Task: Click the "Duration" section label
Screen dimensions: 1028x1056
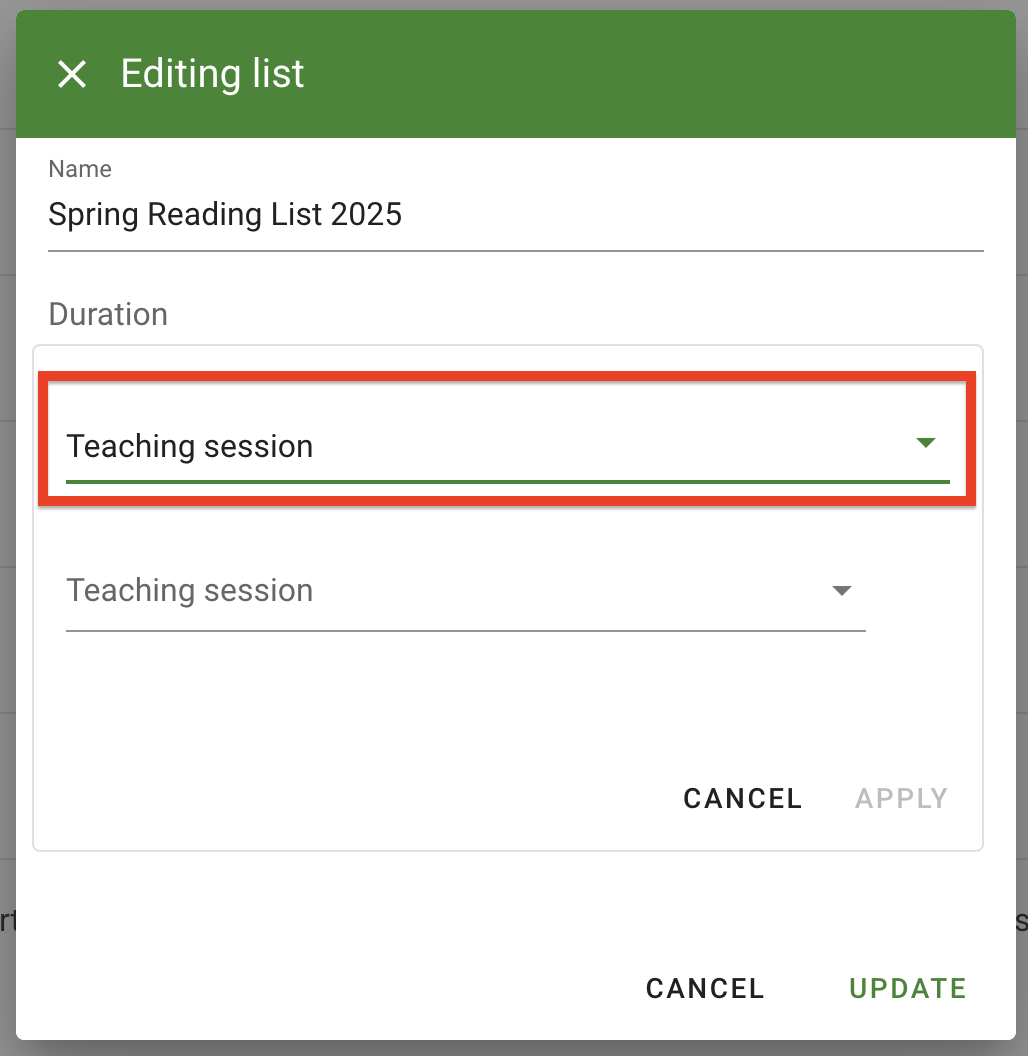Action: point(108,314)
